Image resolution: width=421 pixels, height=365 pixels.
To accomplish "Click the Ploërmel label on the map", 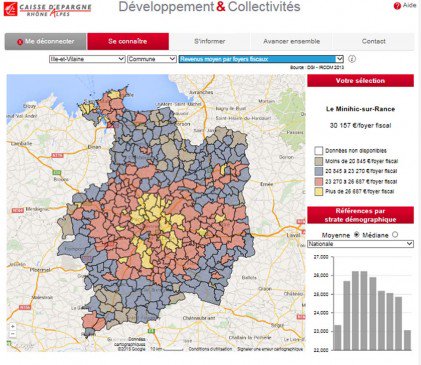I will click(x=40, y=270).
